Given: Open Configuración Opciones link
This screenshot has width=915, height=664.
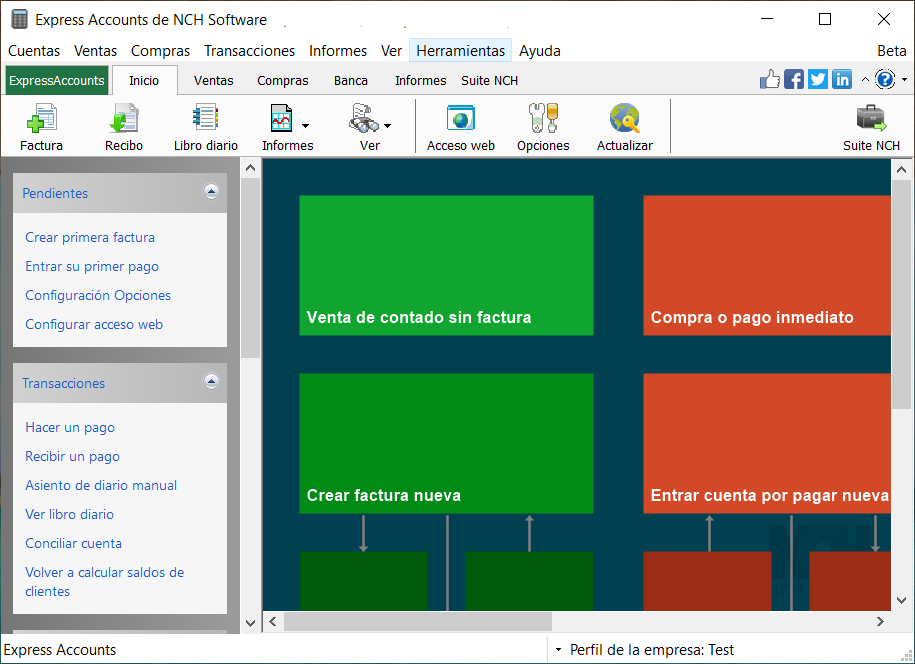Looking at the screenshot, I should [98, 295].
